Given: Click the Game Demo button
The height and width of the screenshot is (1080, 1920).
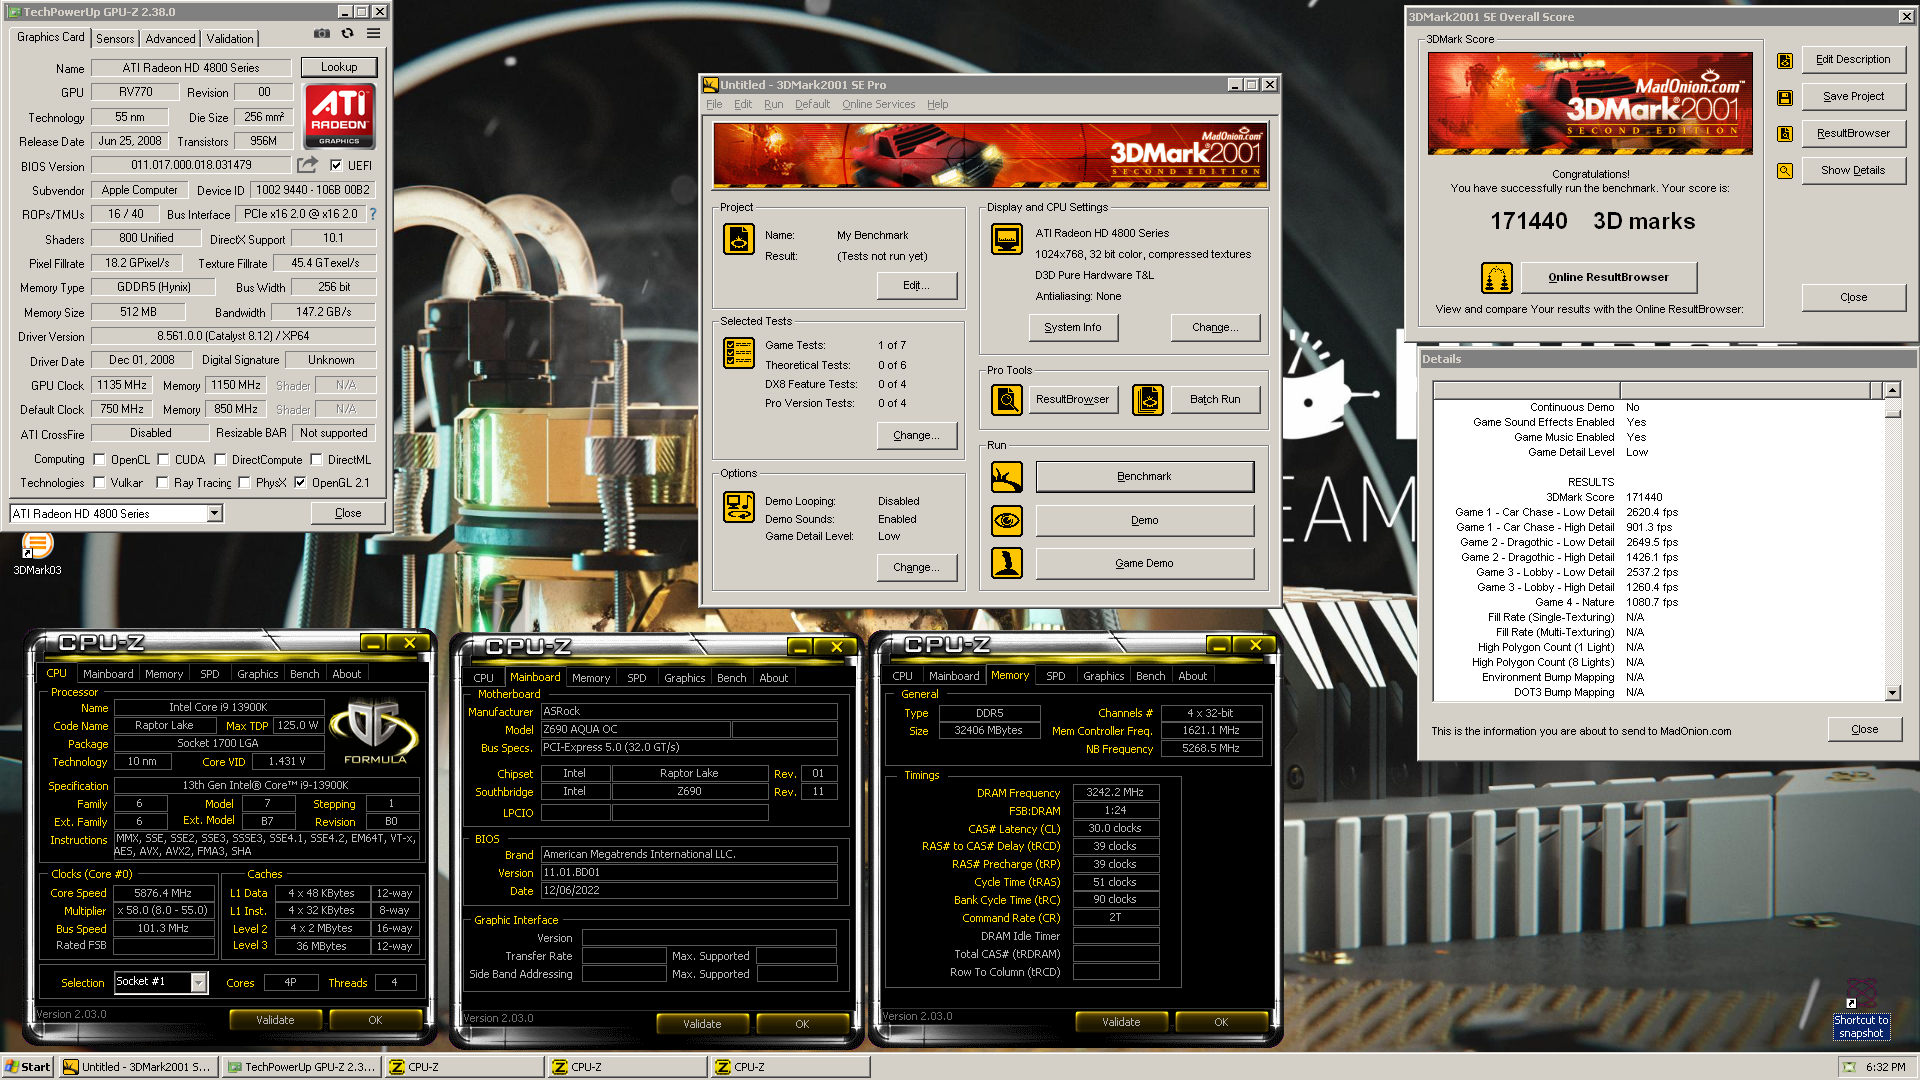Looking at the screenshot, I should 1144,564.
